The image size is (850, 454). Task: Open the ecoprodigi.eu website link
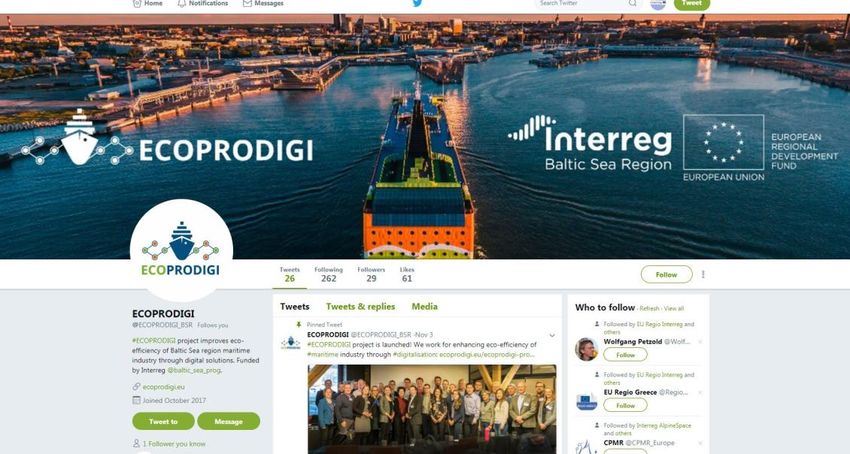164,387
